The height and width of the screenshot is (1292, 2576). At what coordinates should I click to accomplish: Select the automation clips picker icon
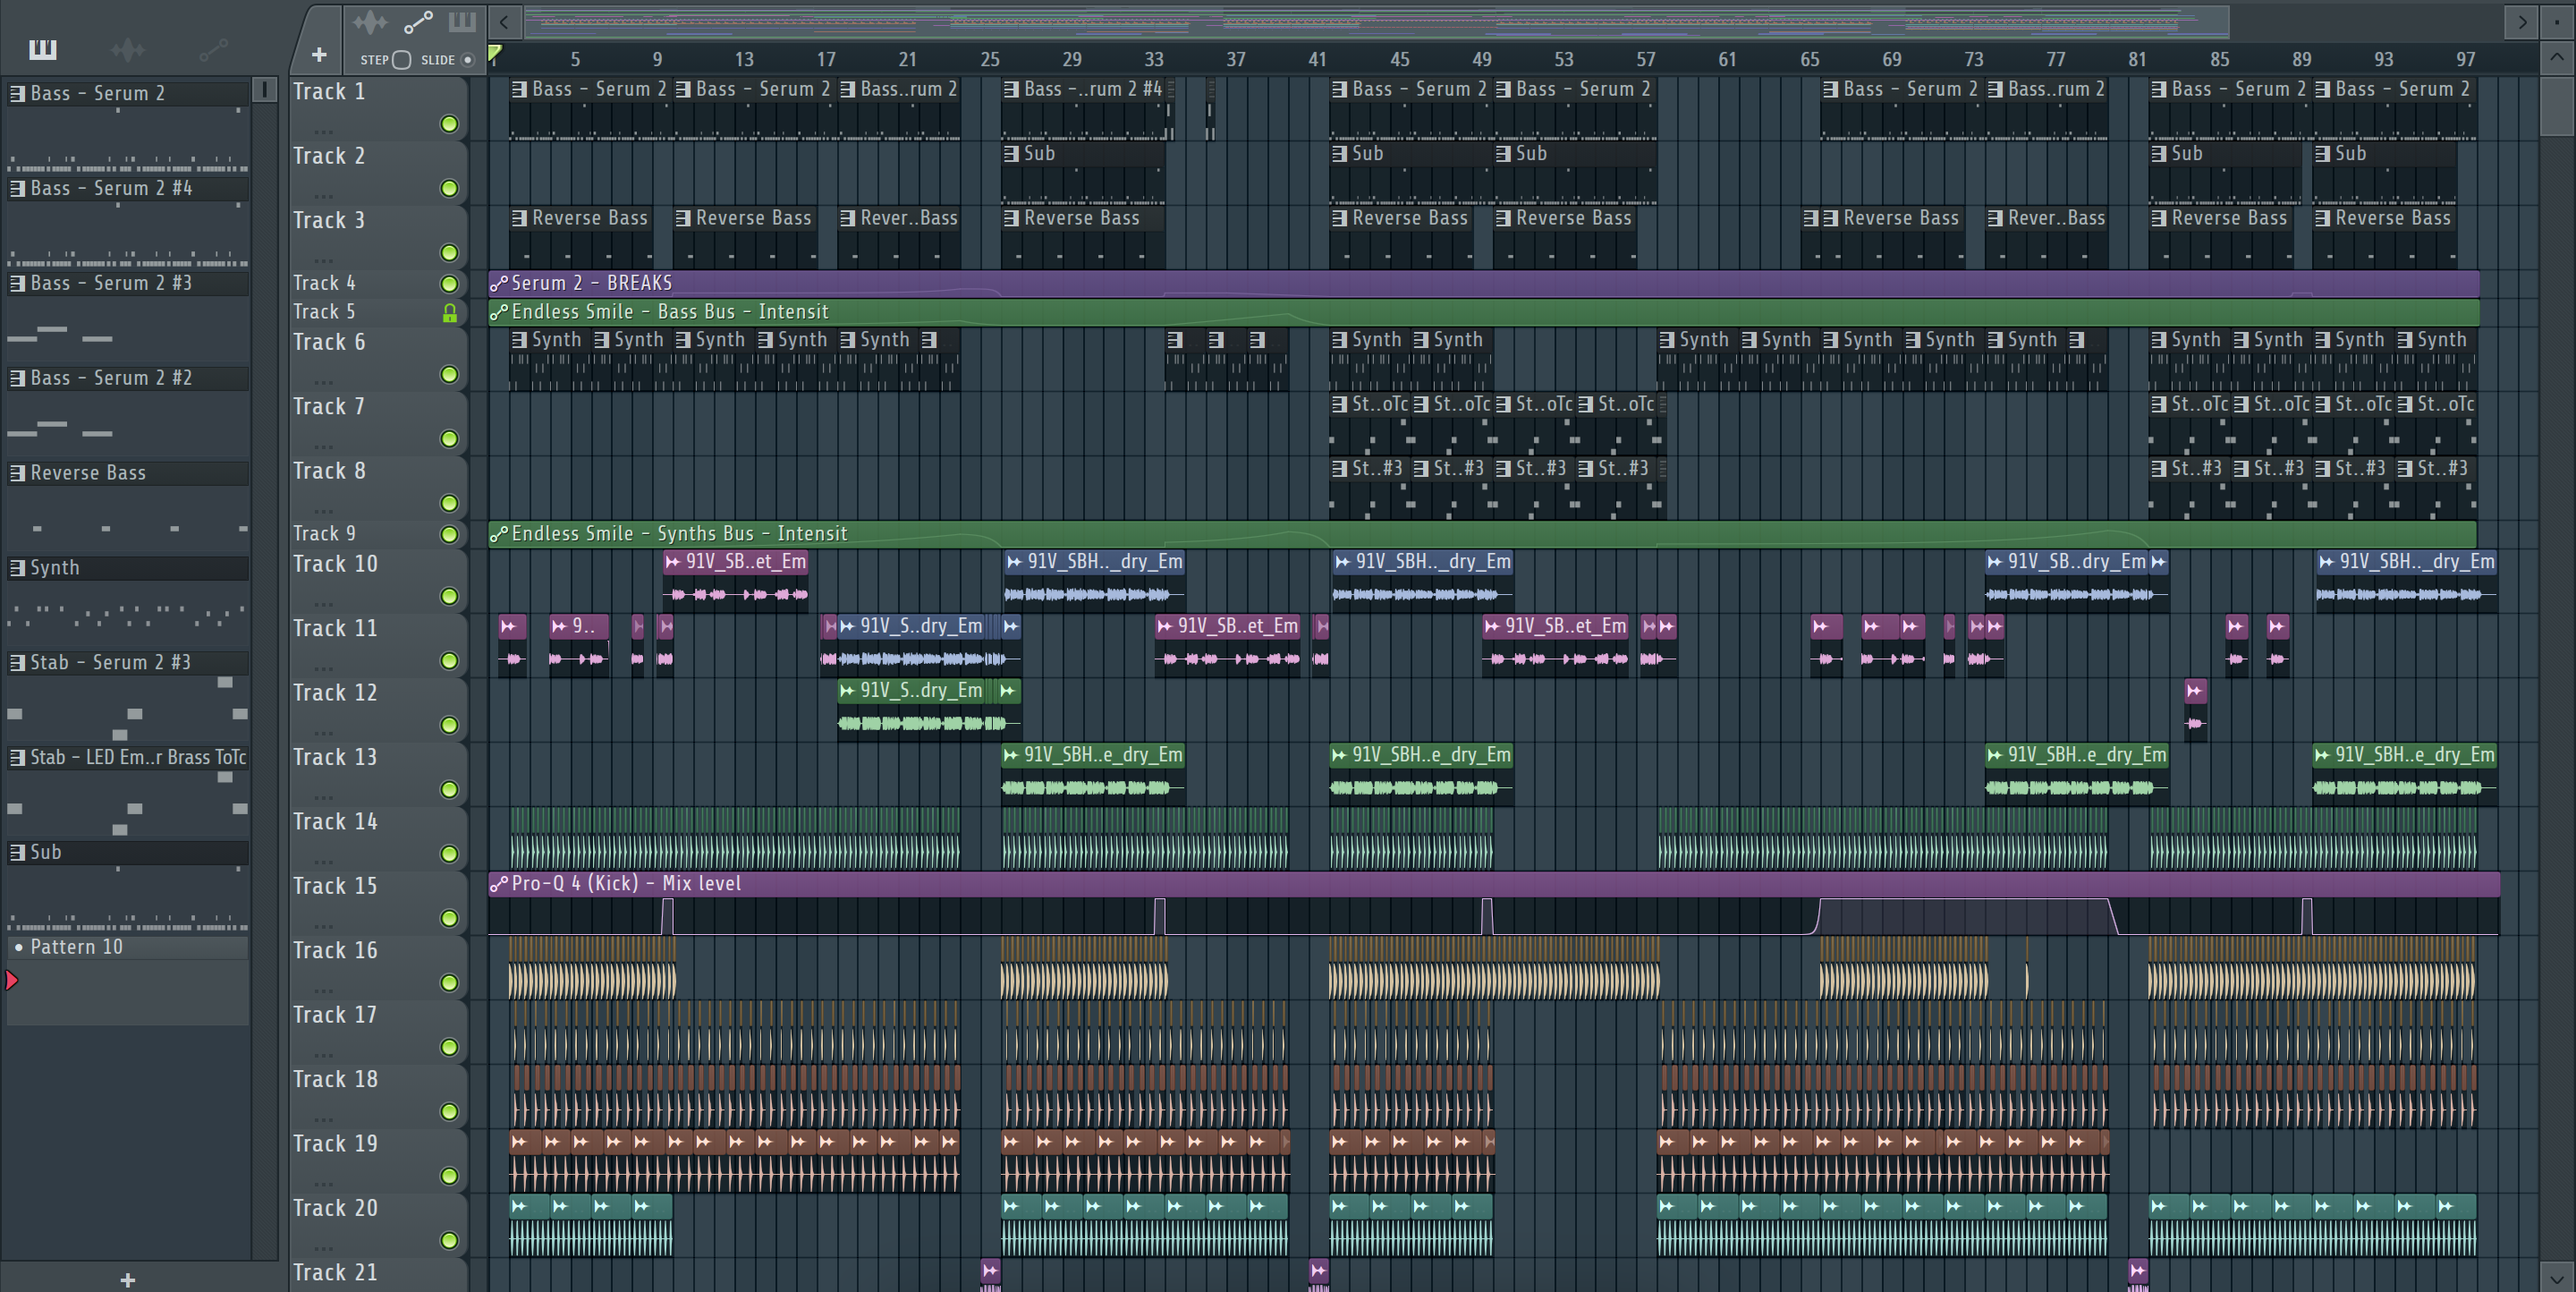pos(213,49)
